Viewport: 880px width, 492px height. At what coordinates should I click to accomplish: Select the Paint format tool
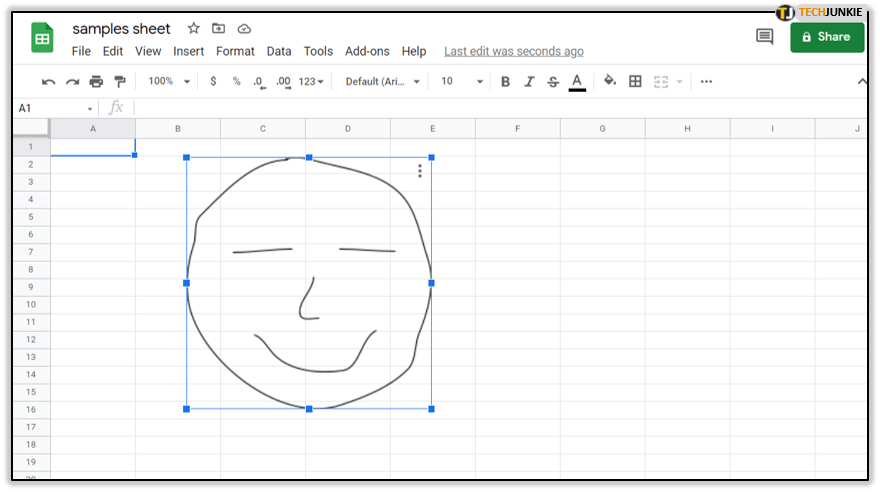point(120,82)
